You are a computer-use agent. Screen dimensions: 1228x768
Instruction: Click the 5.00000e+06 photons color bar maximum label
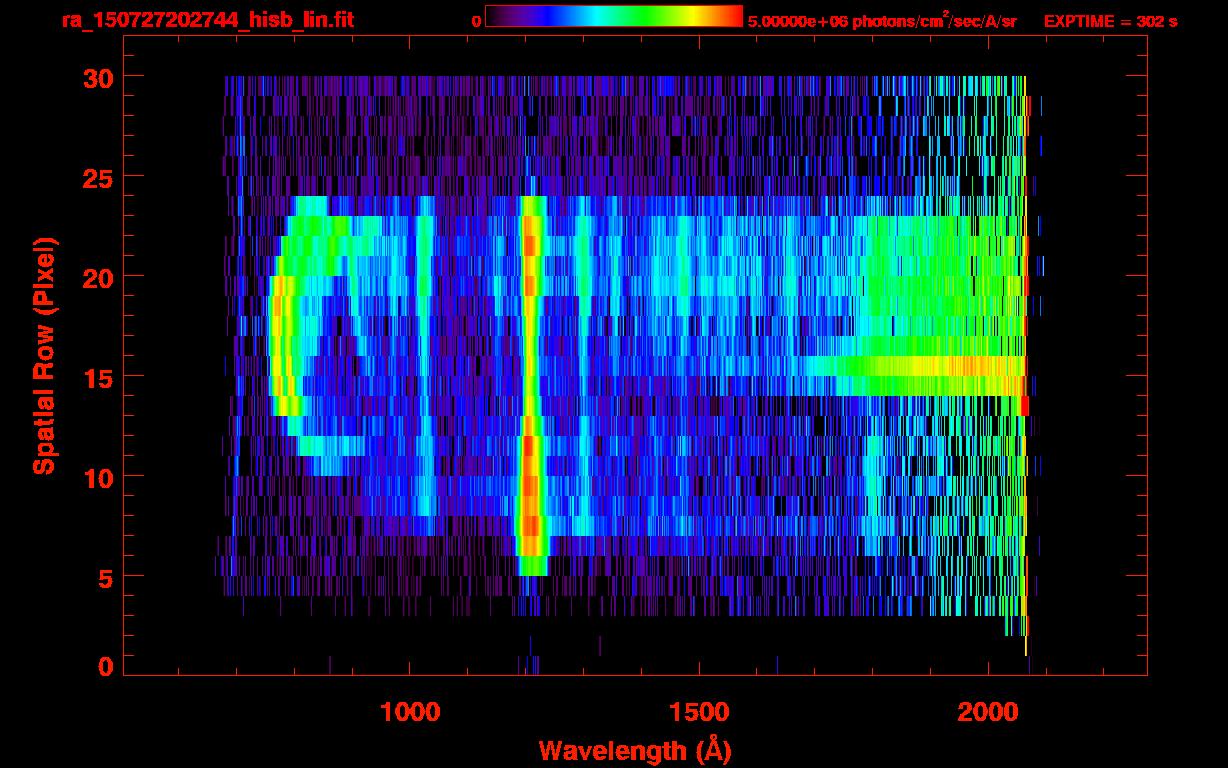(882, 21)
